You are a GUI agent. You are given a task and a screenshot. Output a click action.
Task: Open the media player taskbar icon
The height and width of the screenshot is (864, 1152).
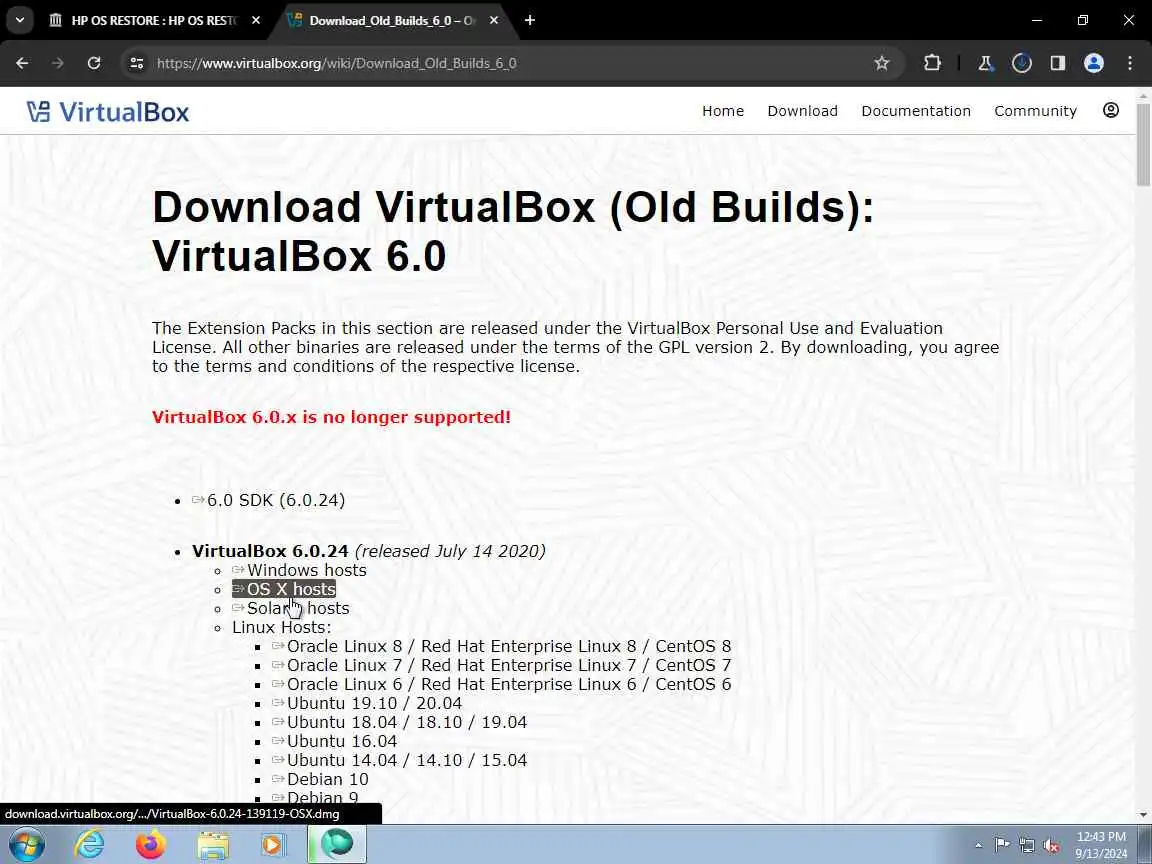coord(273,845)
